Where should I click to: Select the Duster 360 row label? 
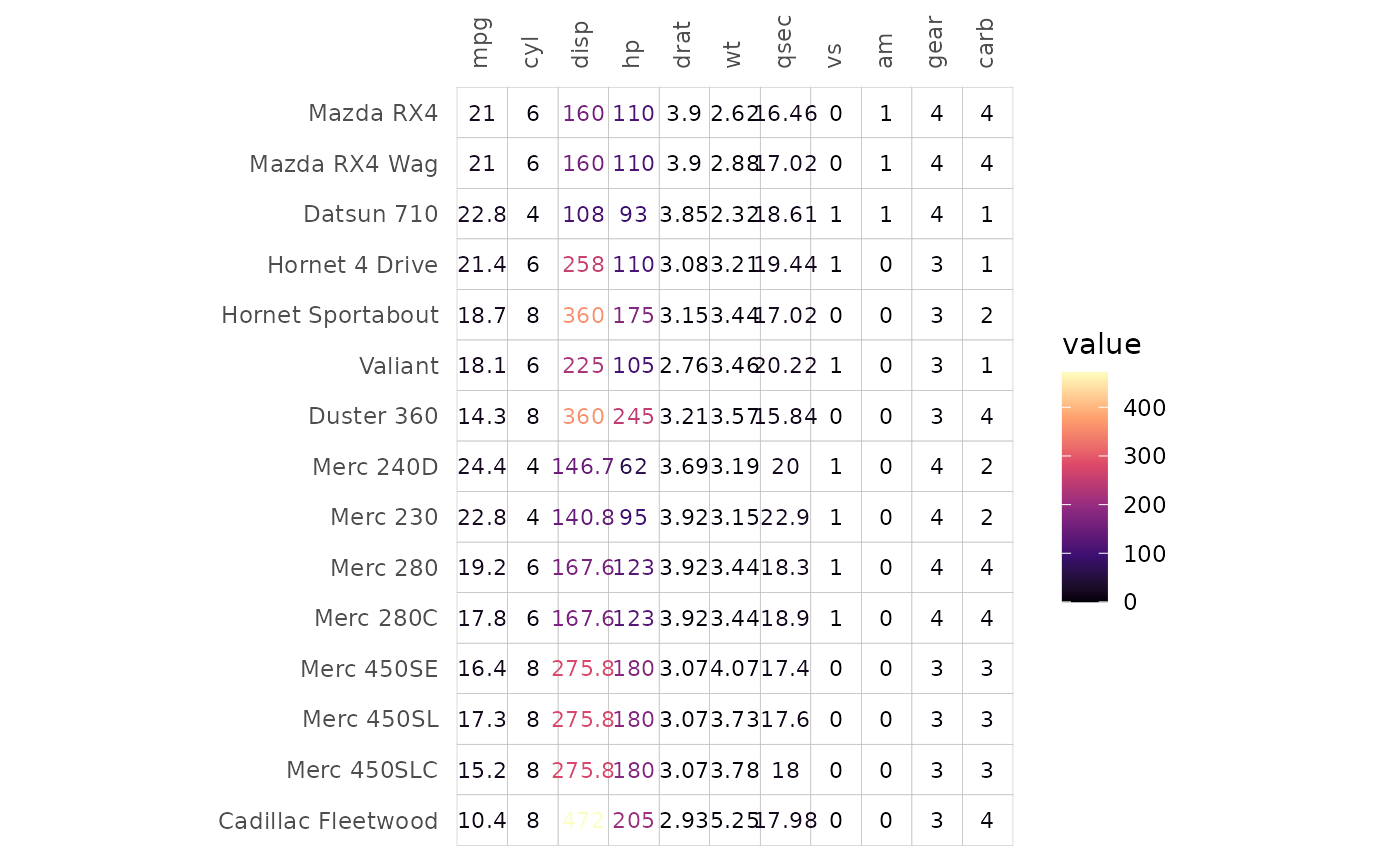tap(373, 416)
